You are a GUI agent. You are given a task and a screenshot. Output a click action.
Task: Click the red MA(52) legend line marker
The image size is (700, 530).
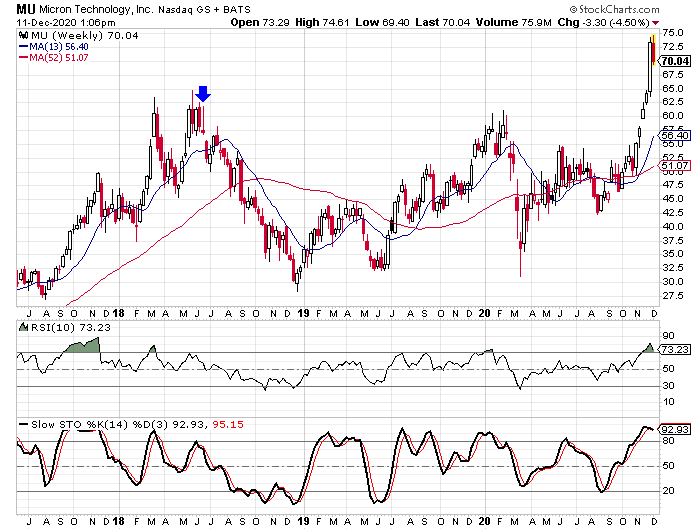click(21, 57)
